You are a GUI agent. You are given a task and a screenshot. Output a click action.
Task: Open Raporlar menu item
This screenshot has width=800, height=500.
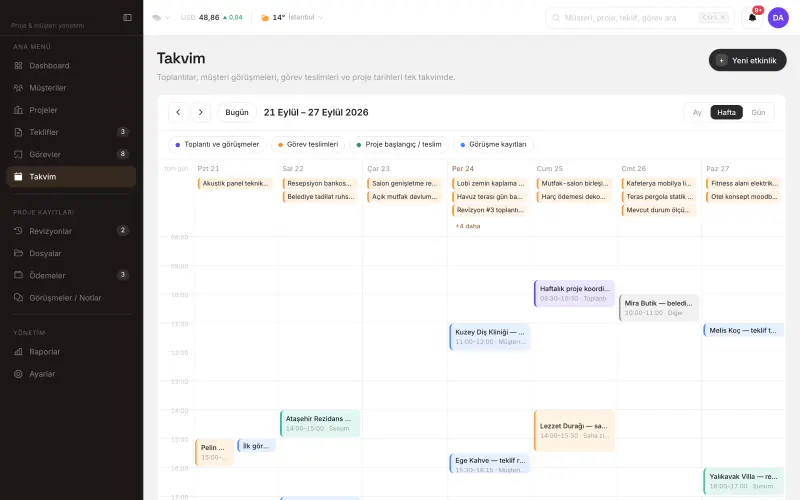click(x=71, y=352)
